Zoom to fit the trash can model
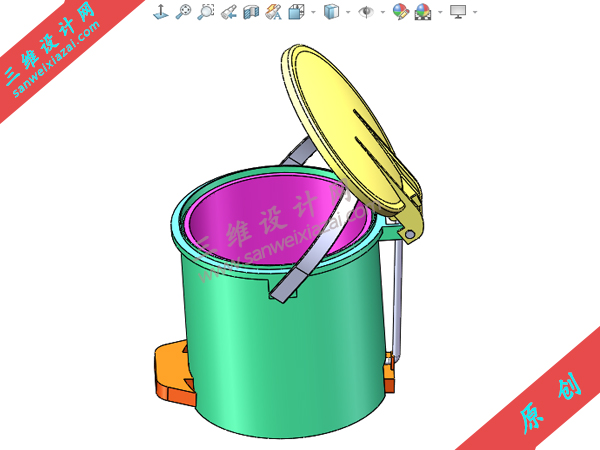This screenshot has width=600, height=450. pos(183,12)
